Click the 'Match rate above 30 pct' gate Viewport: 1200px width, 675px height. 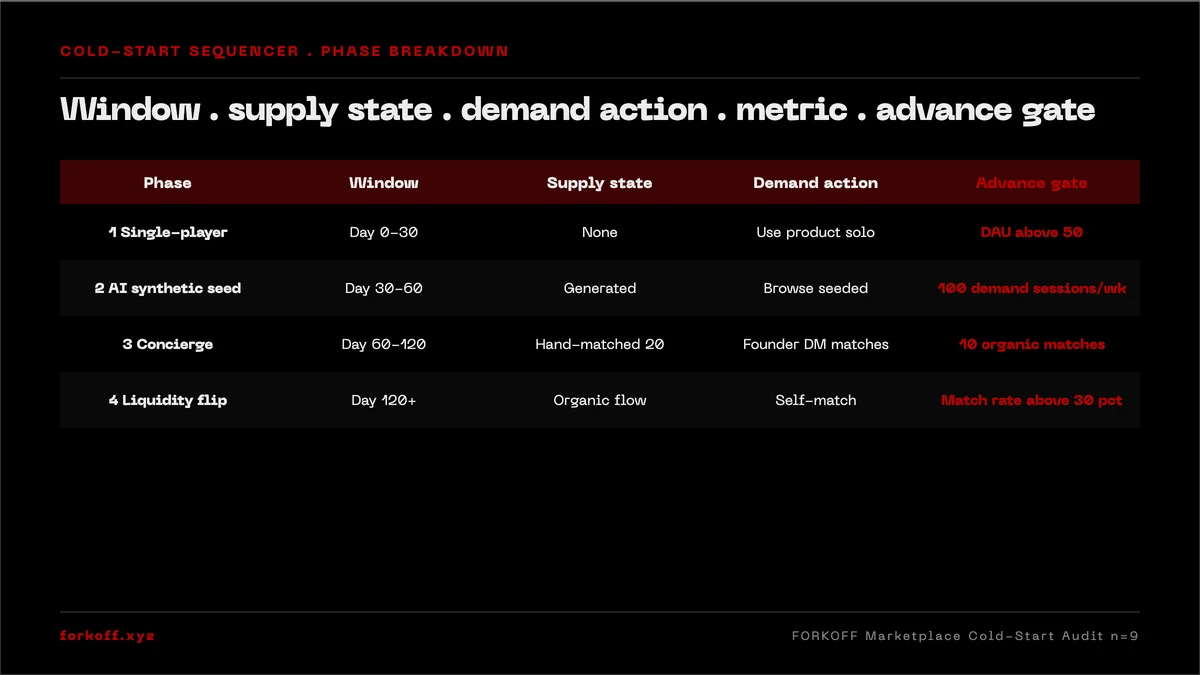coord(1032,400)
